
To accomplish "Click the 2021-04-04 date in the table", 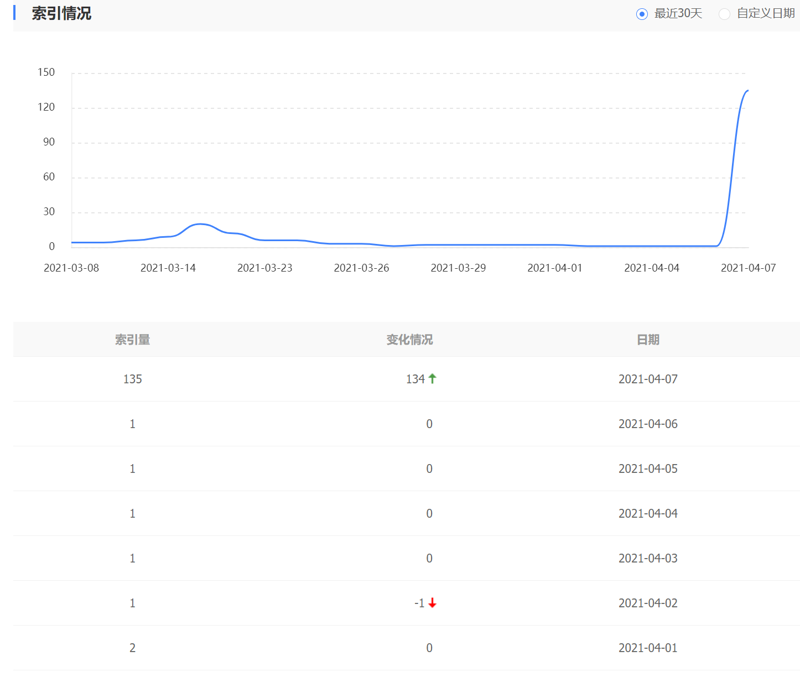I will coord(647,514).
